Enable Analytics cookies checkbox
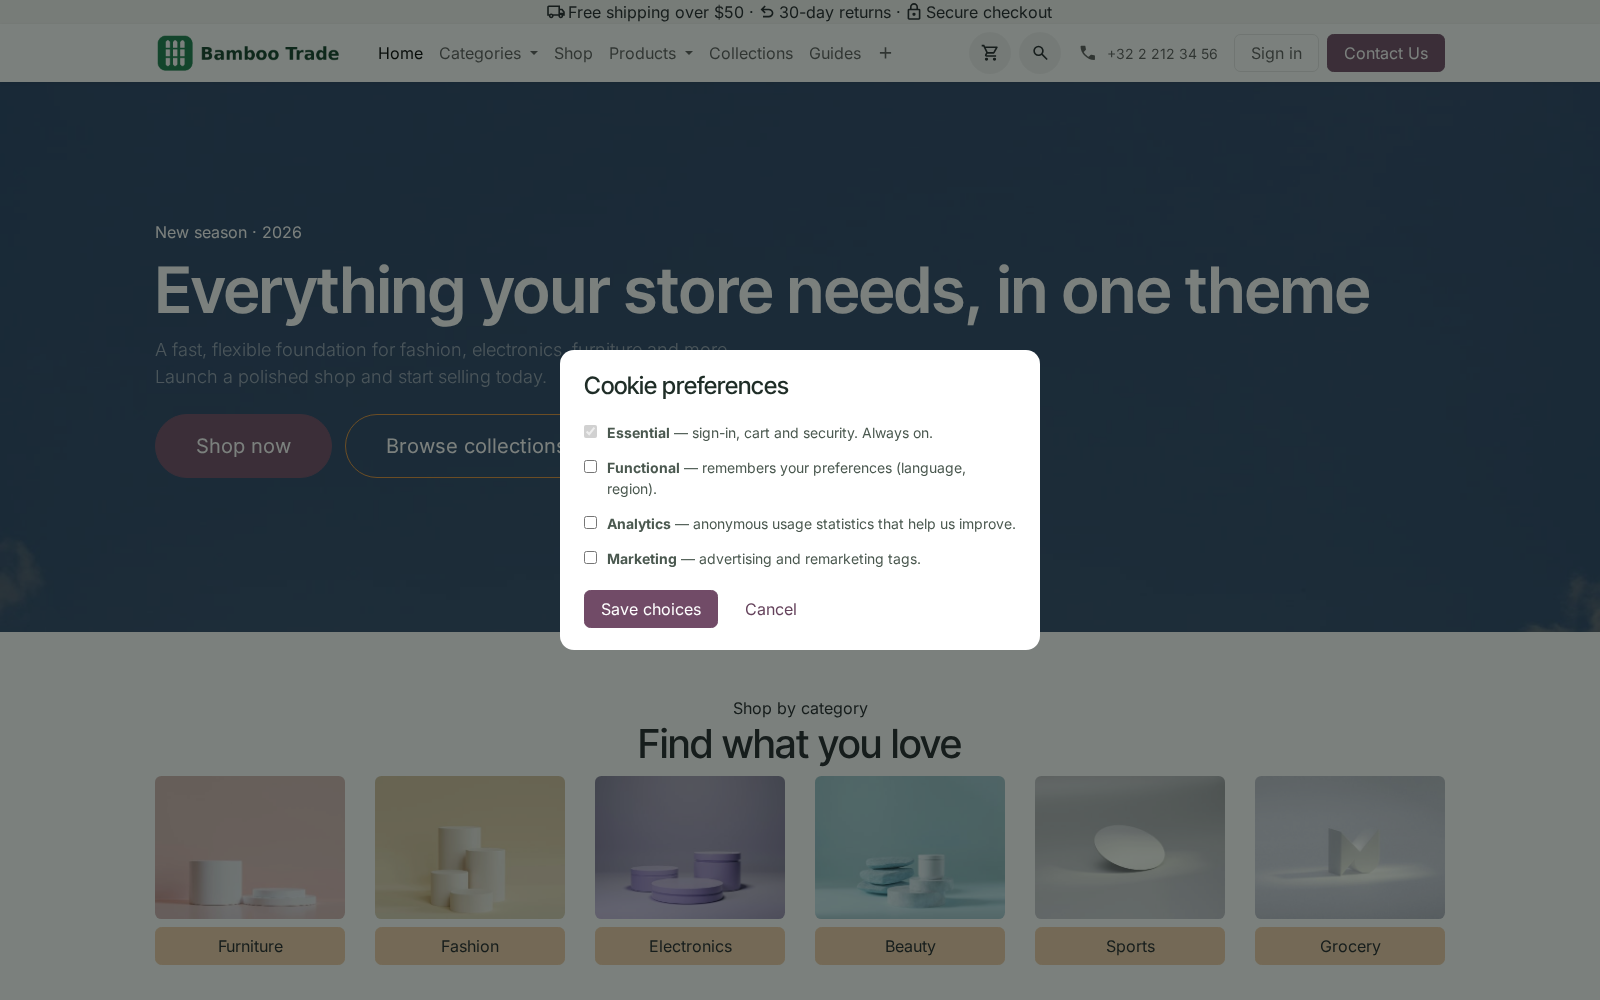The width and height of the screenshot is (1600, 1000). (590, 523)
